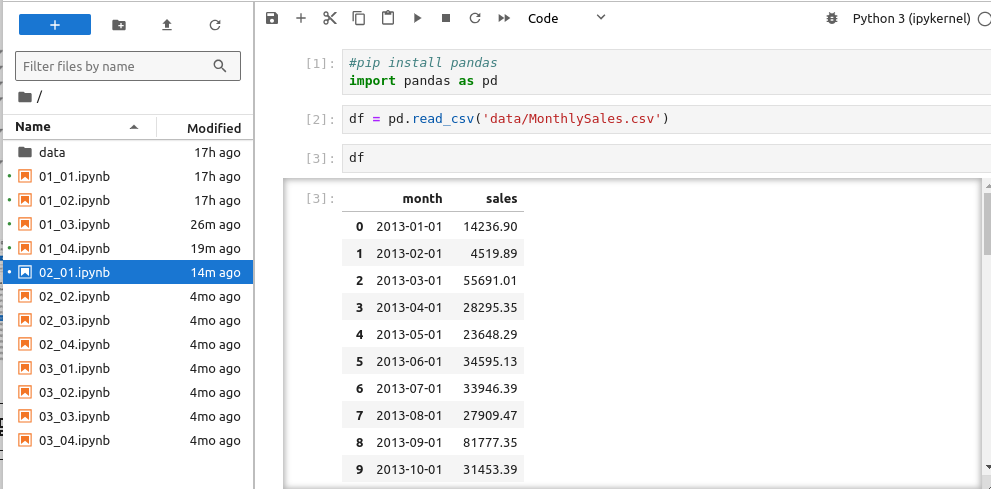Upload files to the file browser
This screenshot has width=991, height=489.
pyautogui.click(x=167, y=25)
